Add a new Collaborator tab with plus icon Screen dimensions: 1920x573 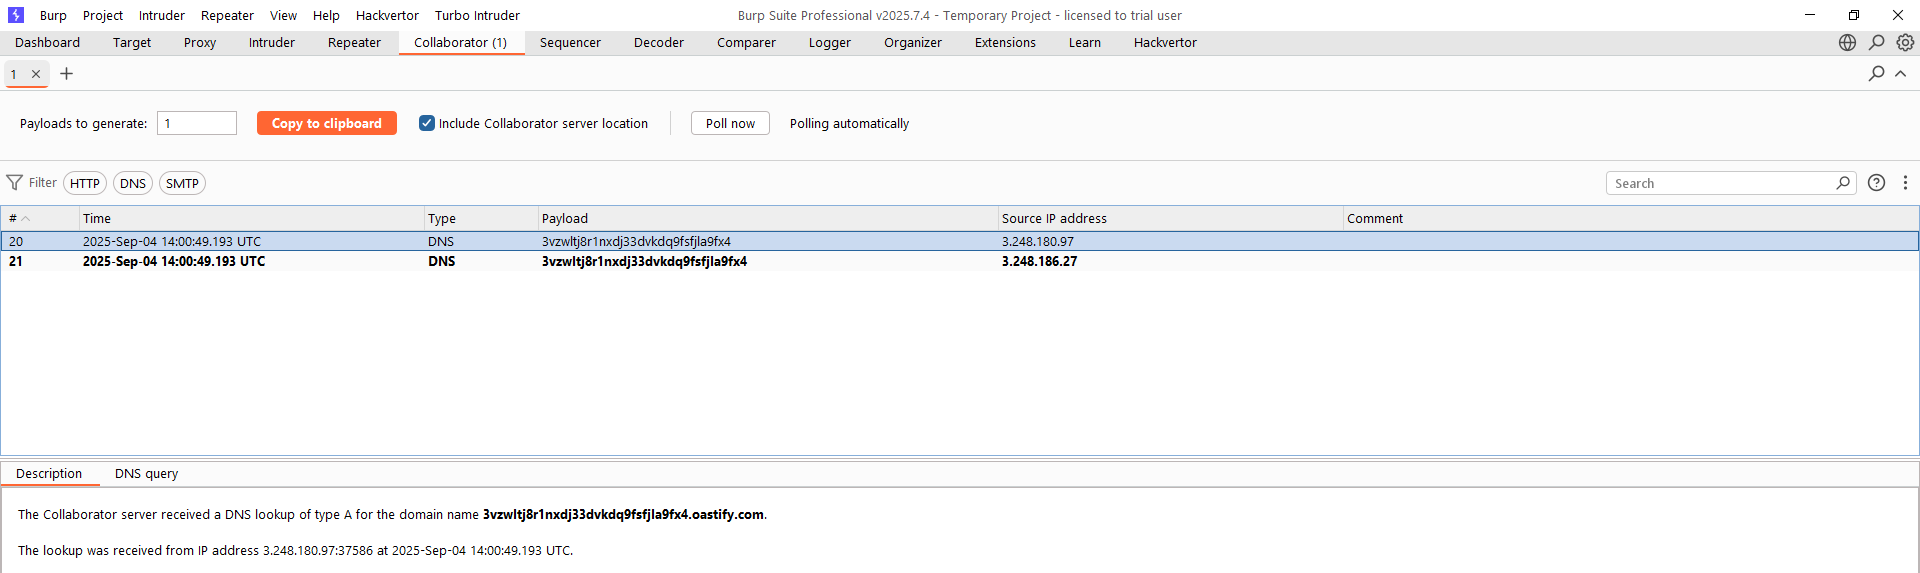[67, 74]
